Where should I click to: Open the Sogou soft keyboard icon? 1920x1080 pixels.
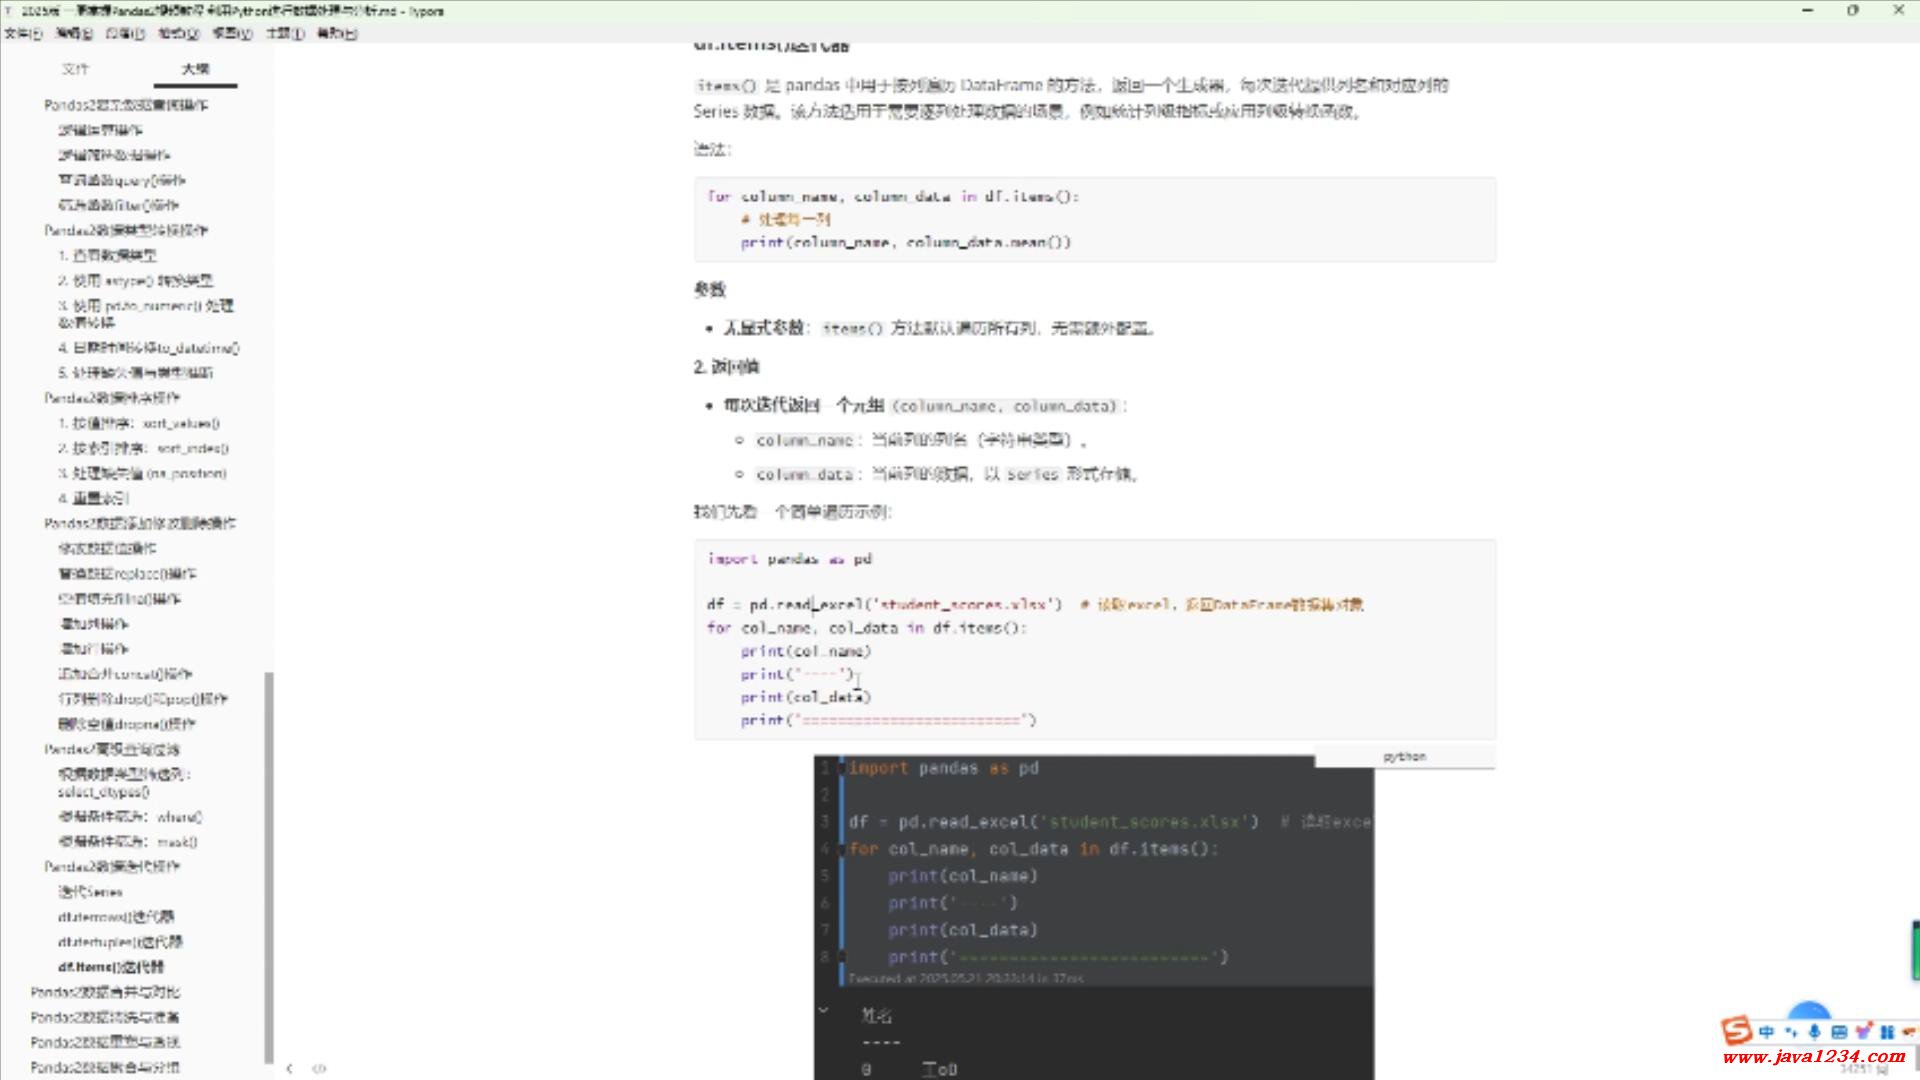click(1838, 1031)
